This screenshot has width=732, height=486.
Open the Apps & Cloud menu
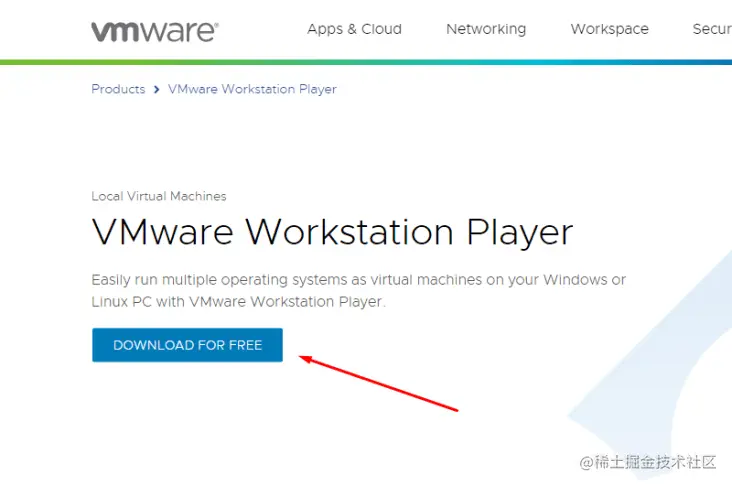(x=354, y=29)
